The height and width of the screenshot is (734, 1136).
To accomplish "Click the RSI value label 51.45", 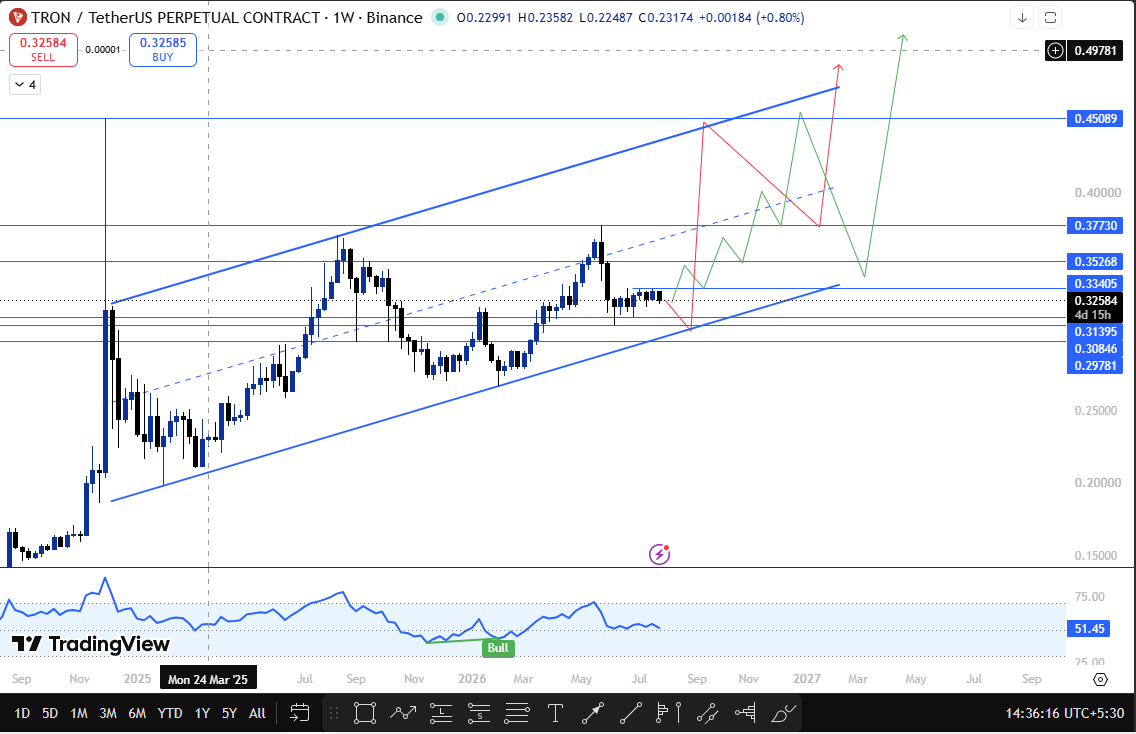I will [x=1089, y=628].
